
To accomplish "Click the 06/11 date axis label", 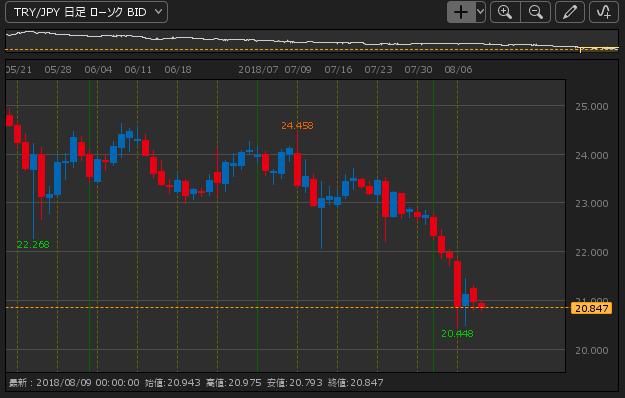I will 138,70.
